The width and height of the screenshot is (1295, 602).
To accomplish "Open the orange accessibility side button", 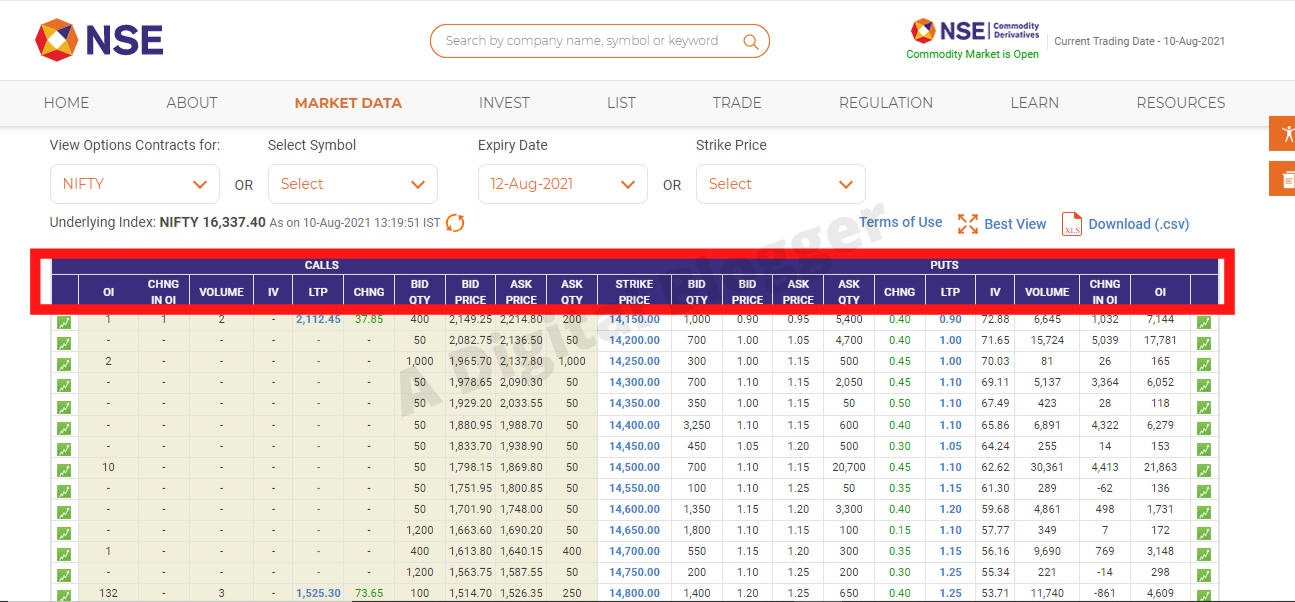I will 1281,134.
